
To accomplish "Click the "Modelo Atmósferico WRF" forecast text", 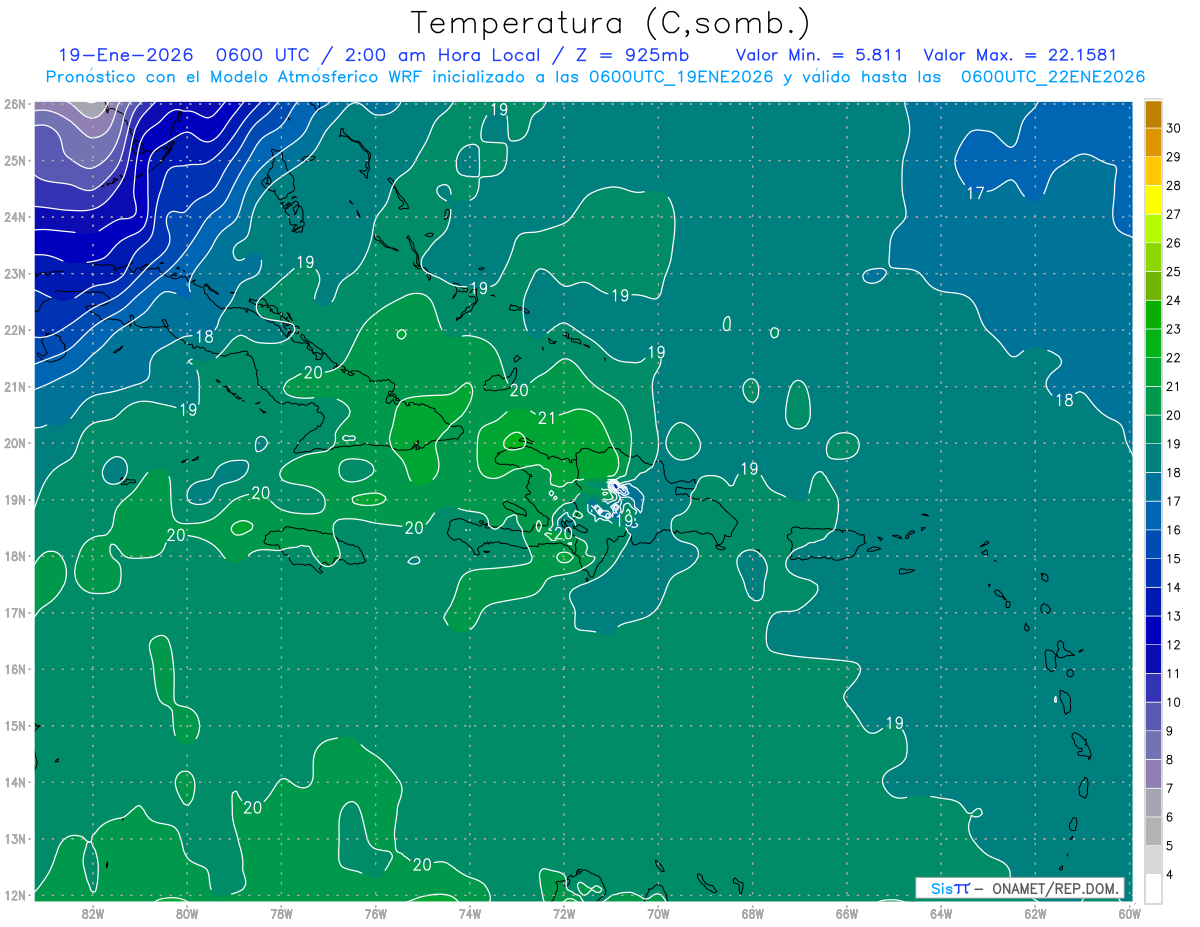I will pos(306,77).
